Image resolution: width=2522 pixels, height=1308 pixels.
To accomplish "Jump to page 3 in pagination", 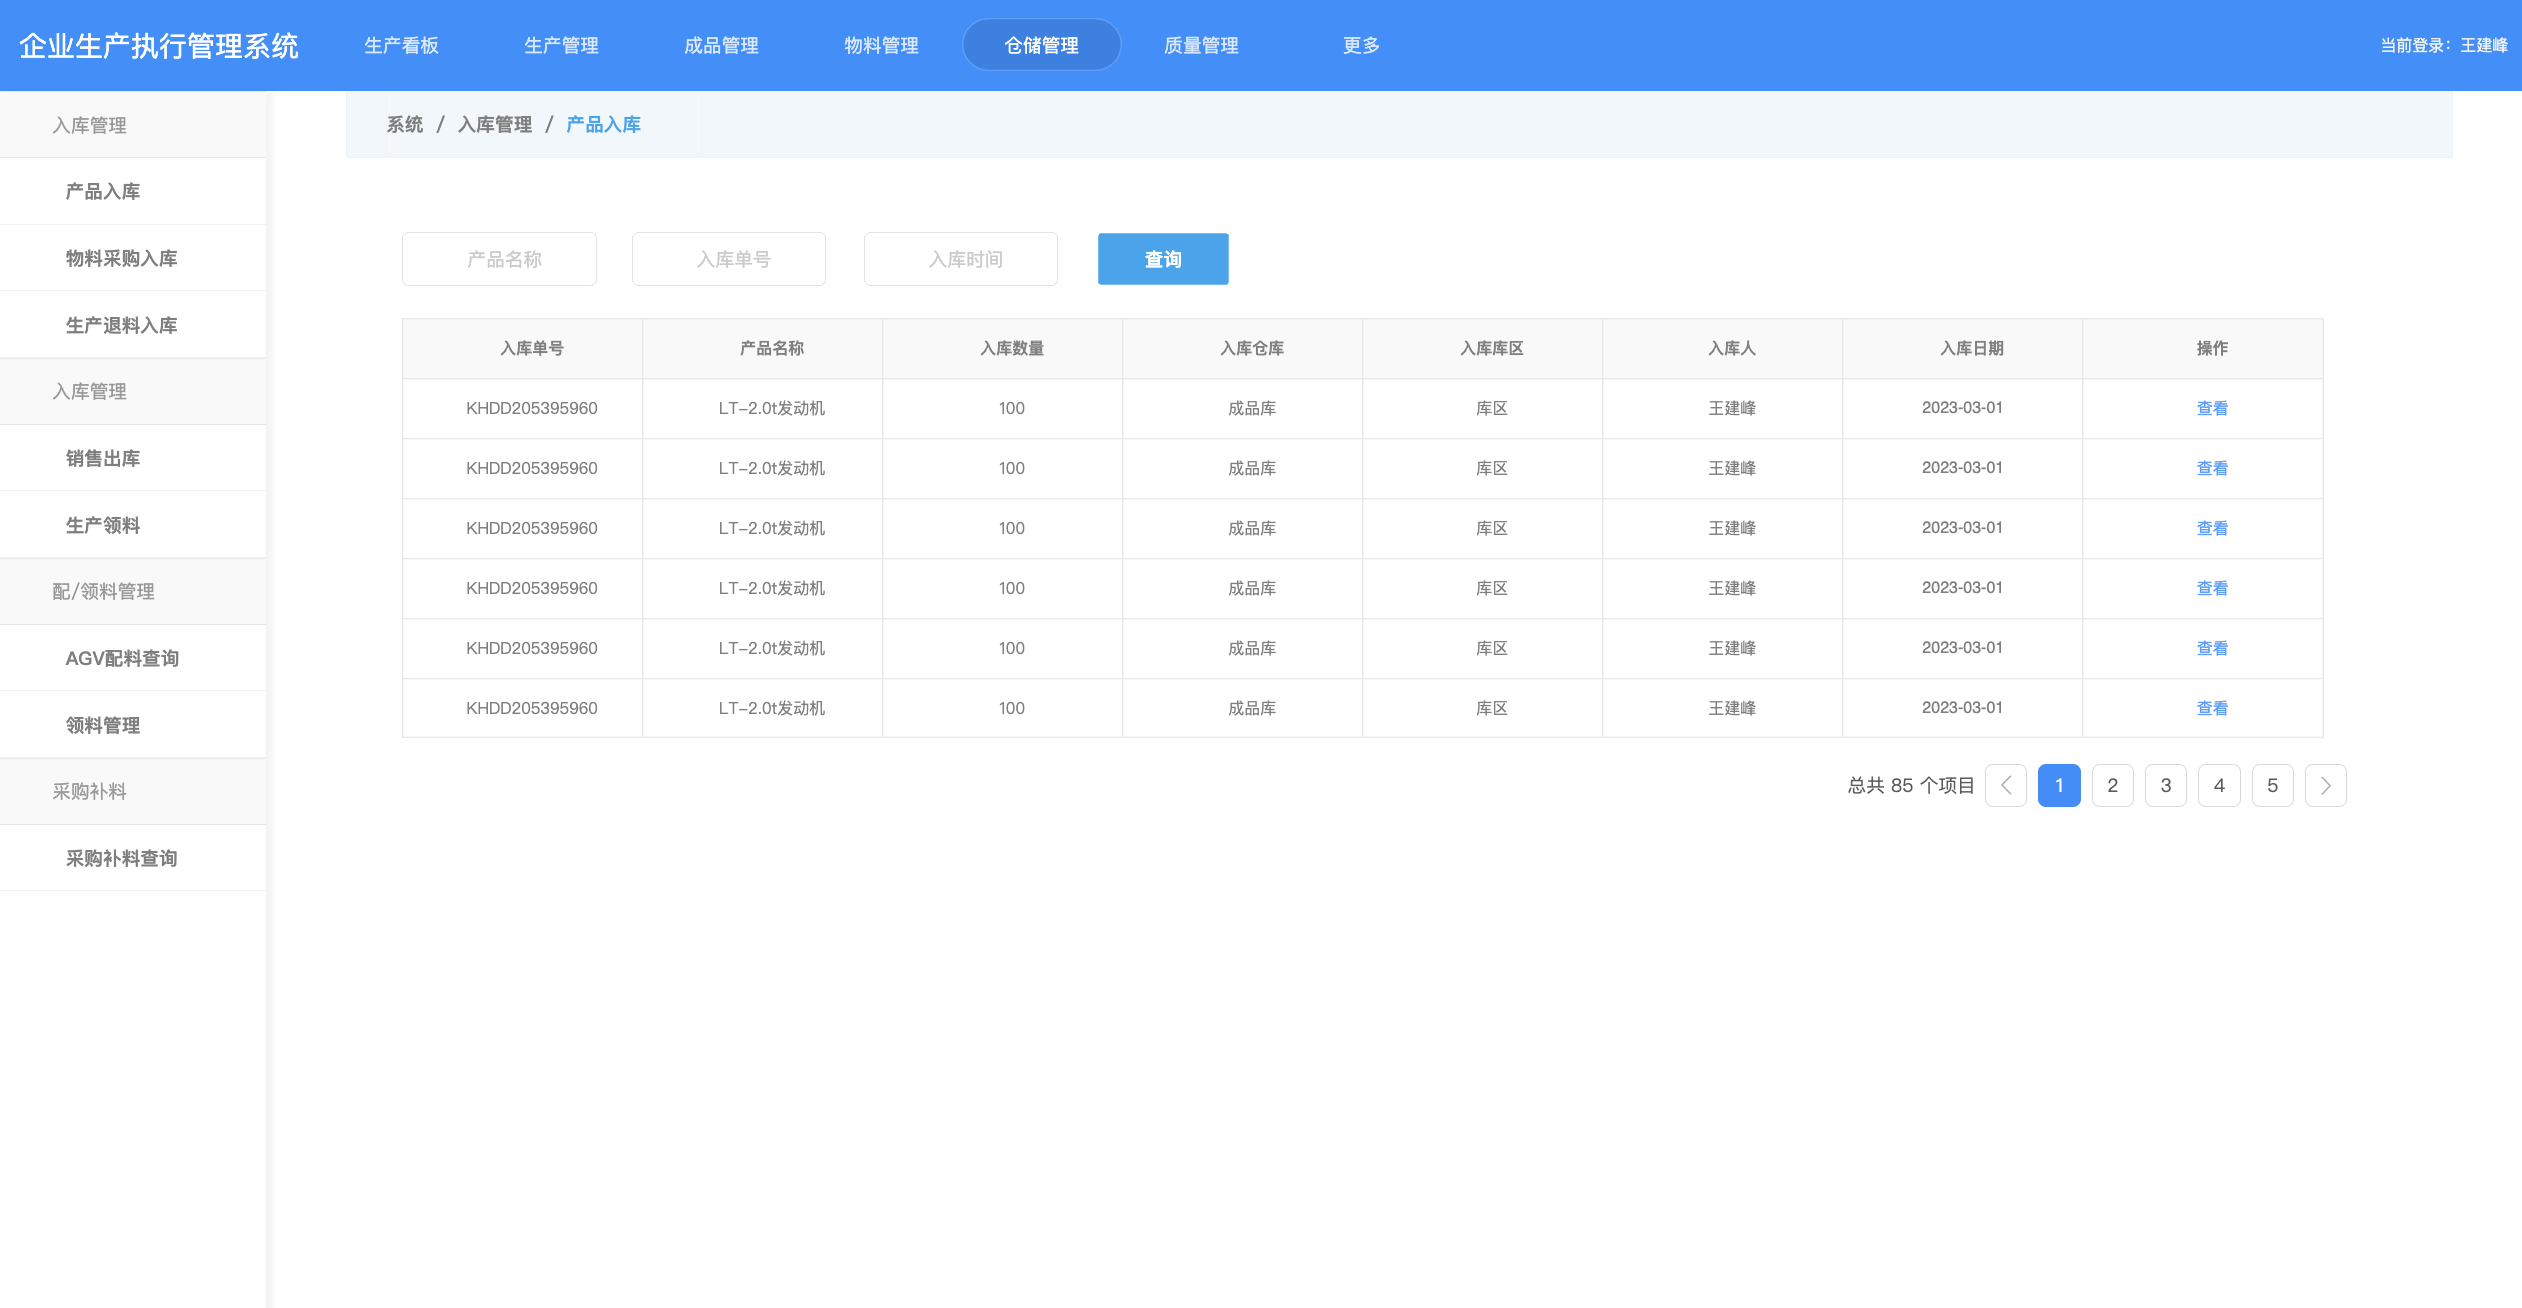I will (2165, 785).
